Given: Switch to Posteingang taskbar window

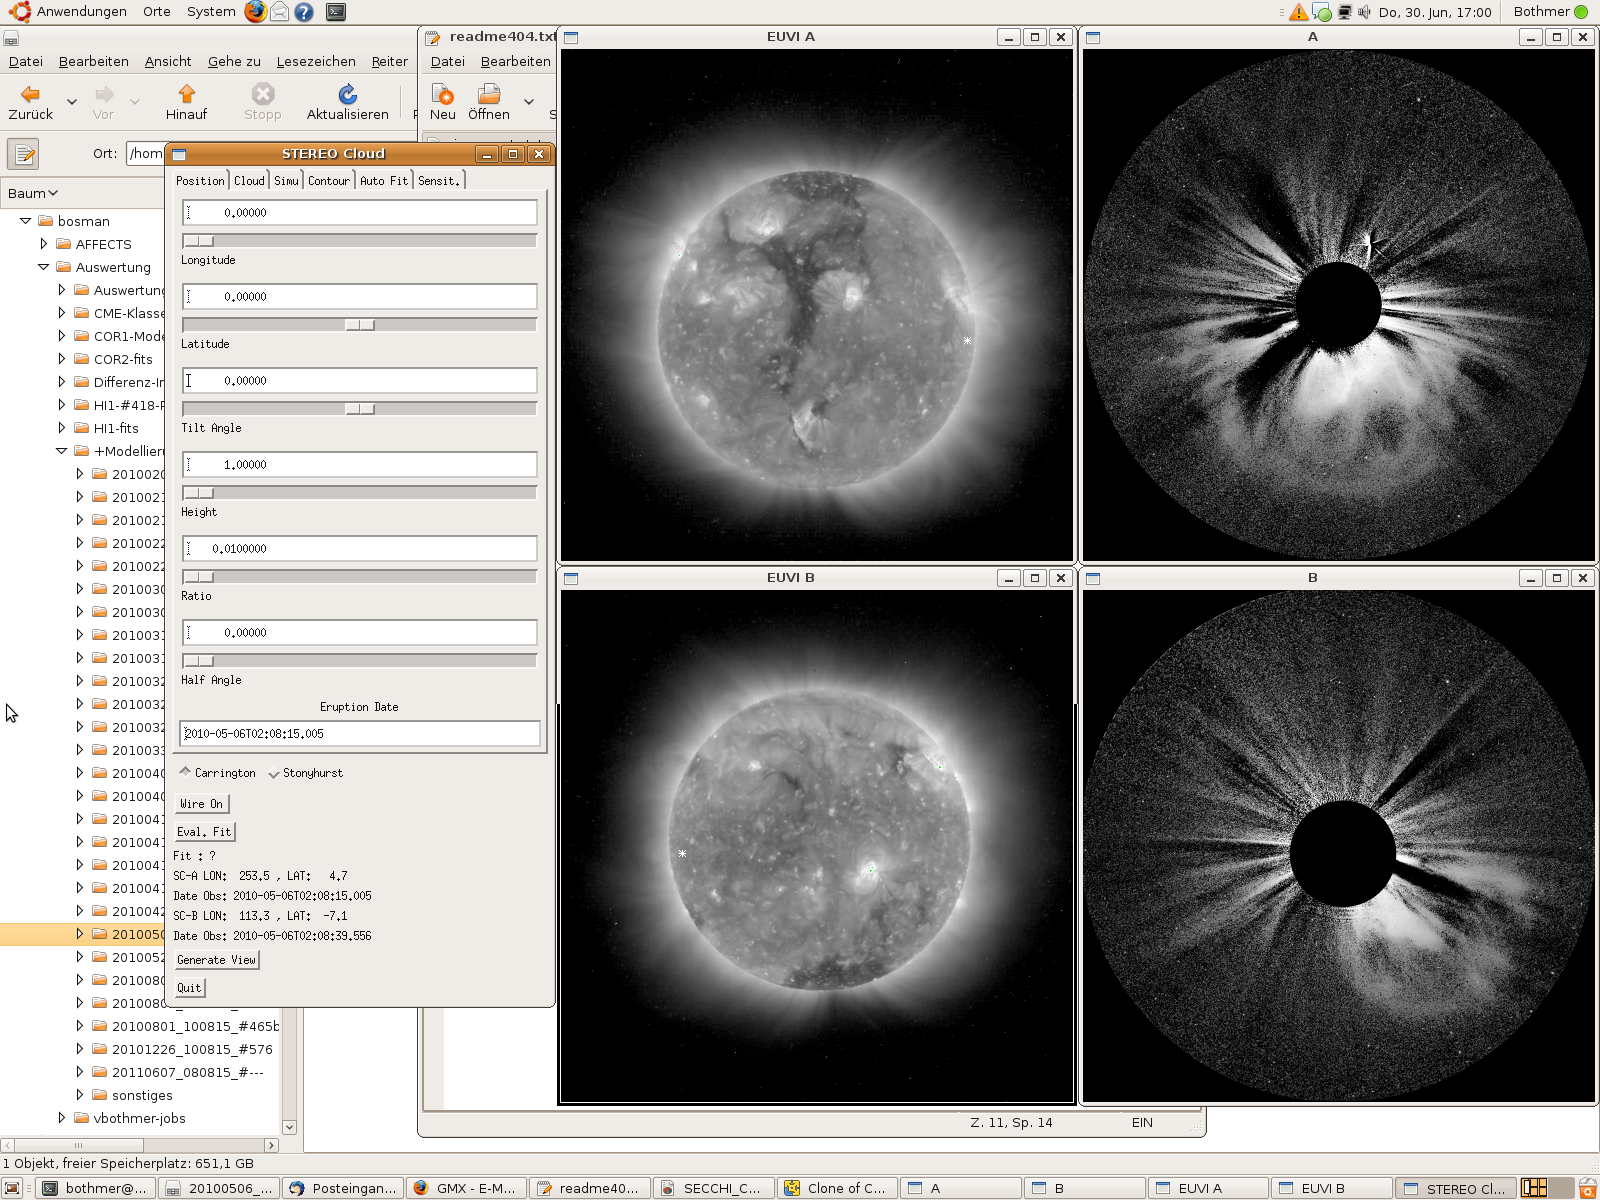Looking at the screenshot, I should click(343, 1188).
